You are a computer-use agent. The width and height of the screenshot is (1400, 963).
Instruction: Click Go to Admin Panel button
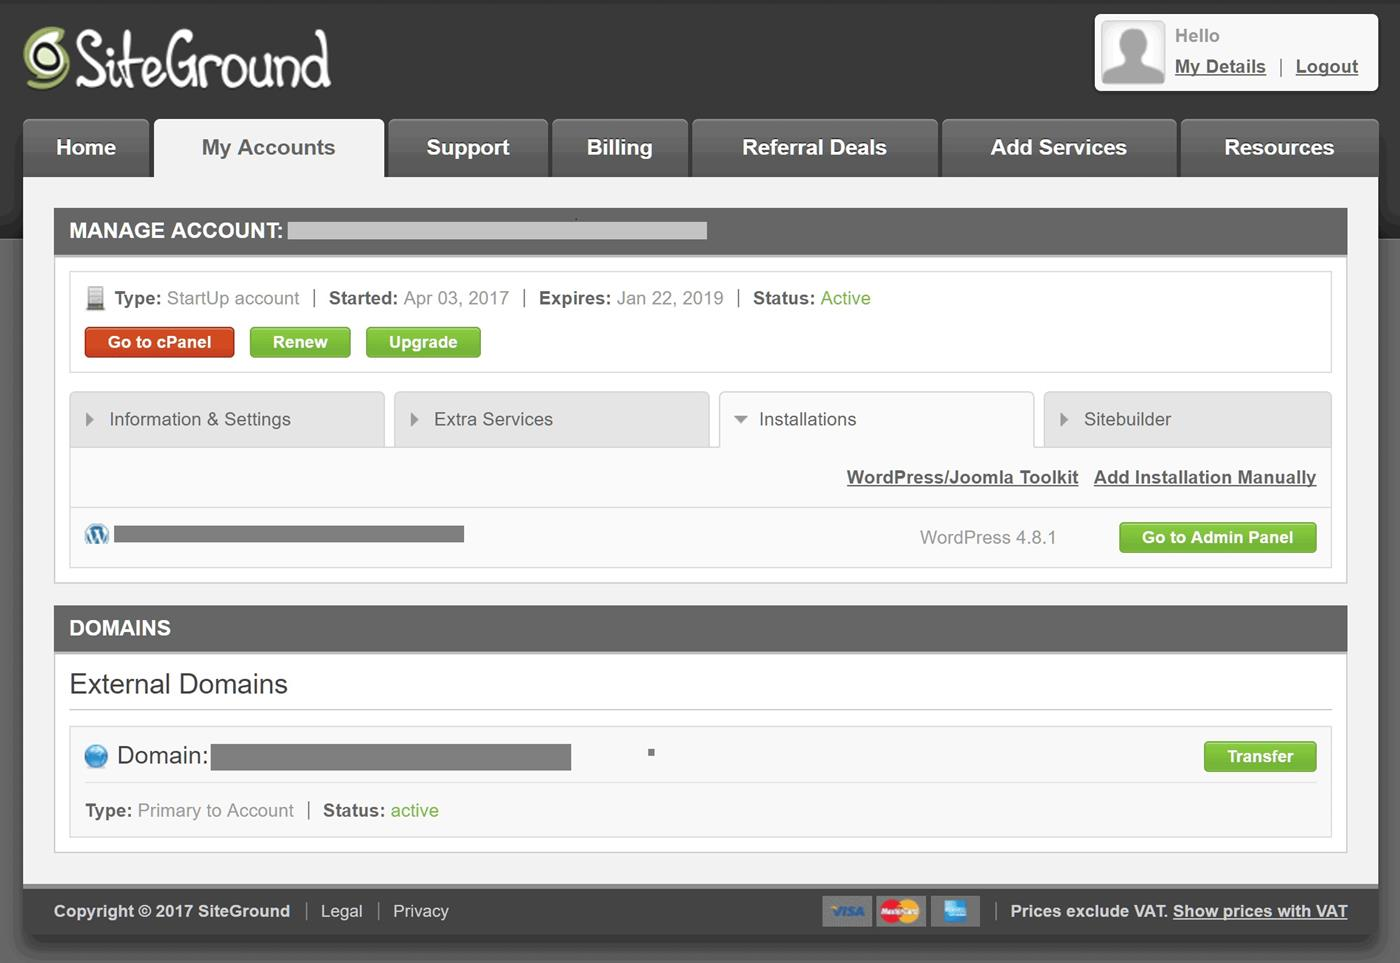click(1217, 537)
